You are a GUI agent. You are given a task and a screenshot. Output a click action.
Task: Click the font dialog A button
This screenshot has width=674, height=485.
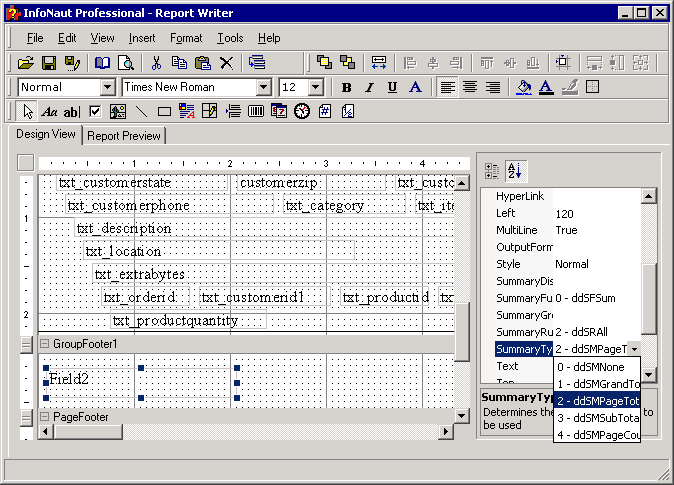[x=415, y=87]
